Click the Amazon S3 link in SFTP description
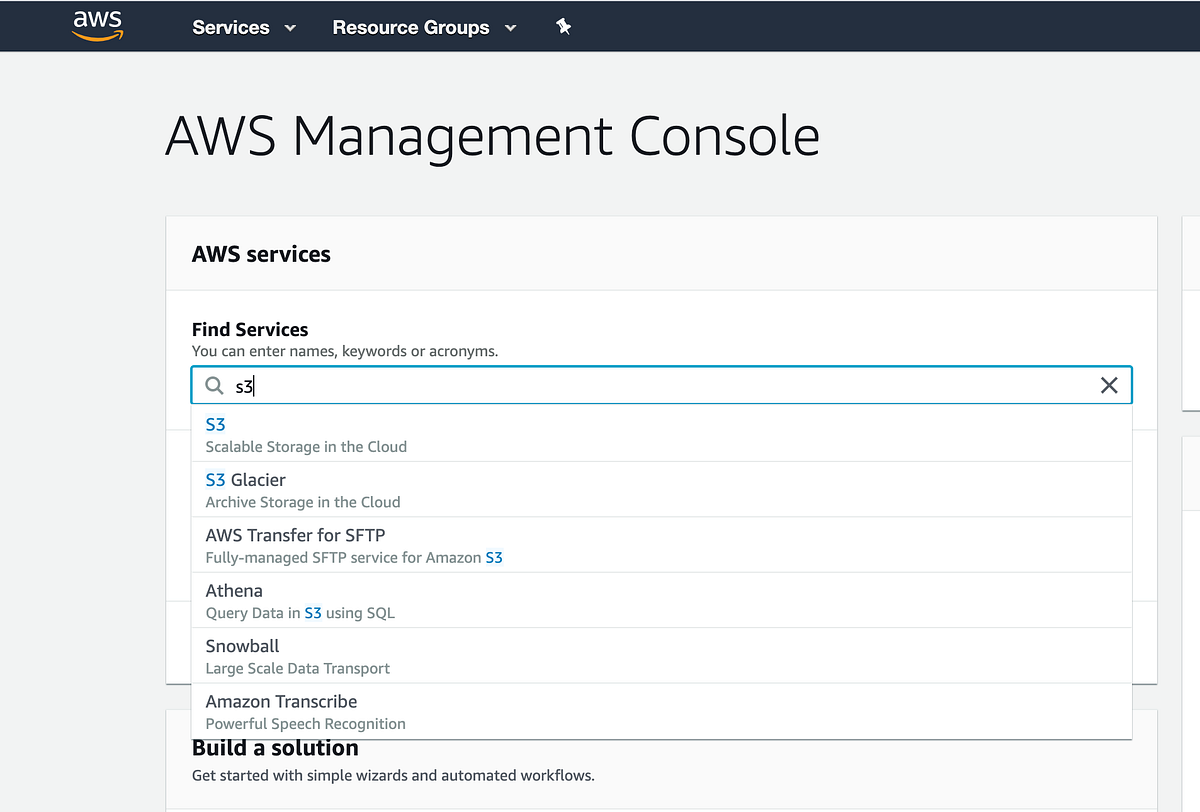This screenshot has width=1200, height=812. pyautogui.click(x=493, y=557)
